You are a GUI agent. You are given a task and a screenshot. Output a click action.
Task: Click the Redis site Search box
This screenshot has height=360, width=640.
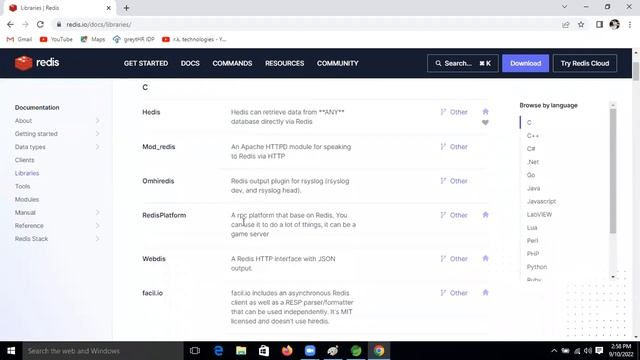[x=462, y=63]
